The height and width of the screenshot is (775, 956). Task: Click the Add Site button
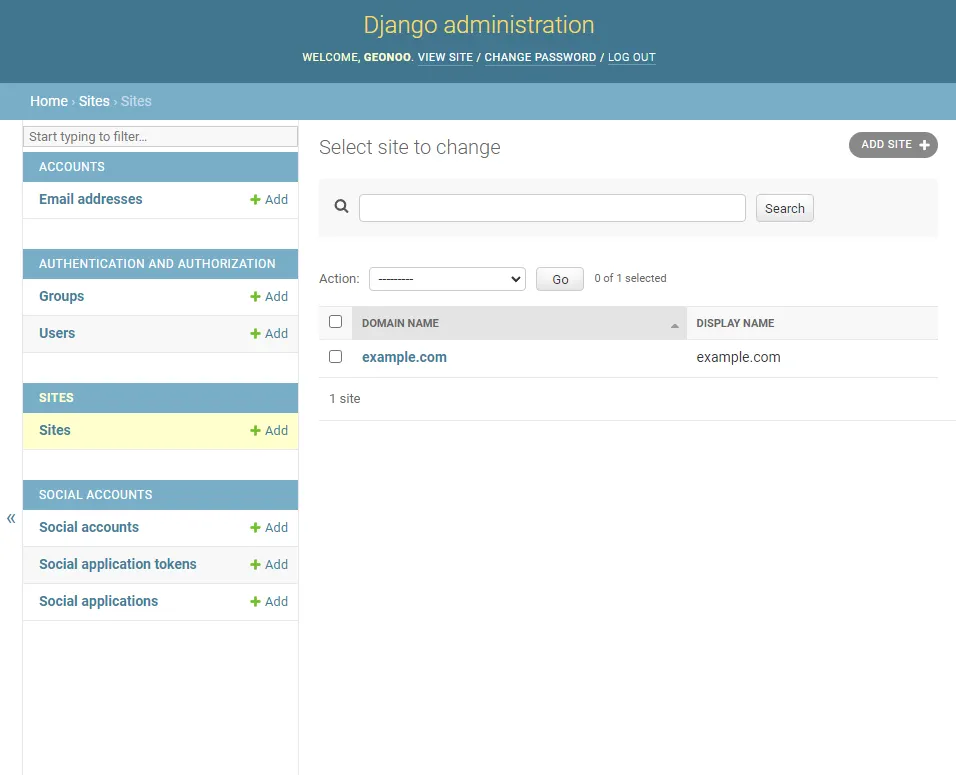[893, 145]
